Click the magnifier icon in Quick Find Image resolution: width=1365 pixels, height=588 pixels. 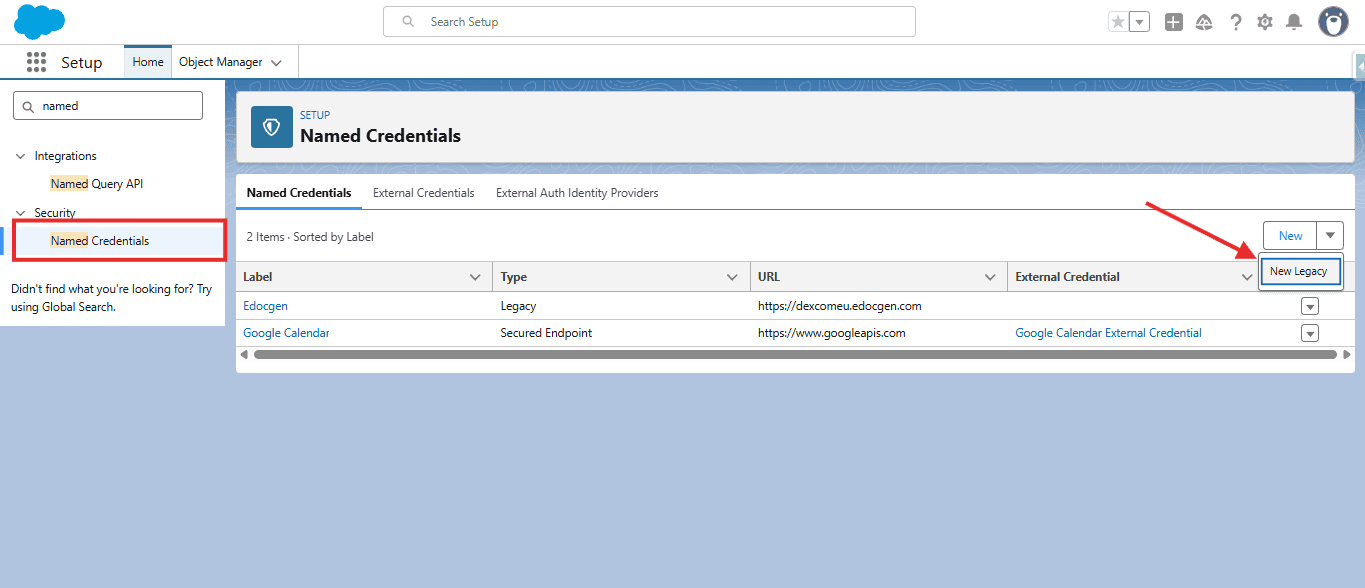(28, 106)
